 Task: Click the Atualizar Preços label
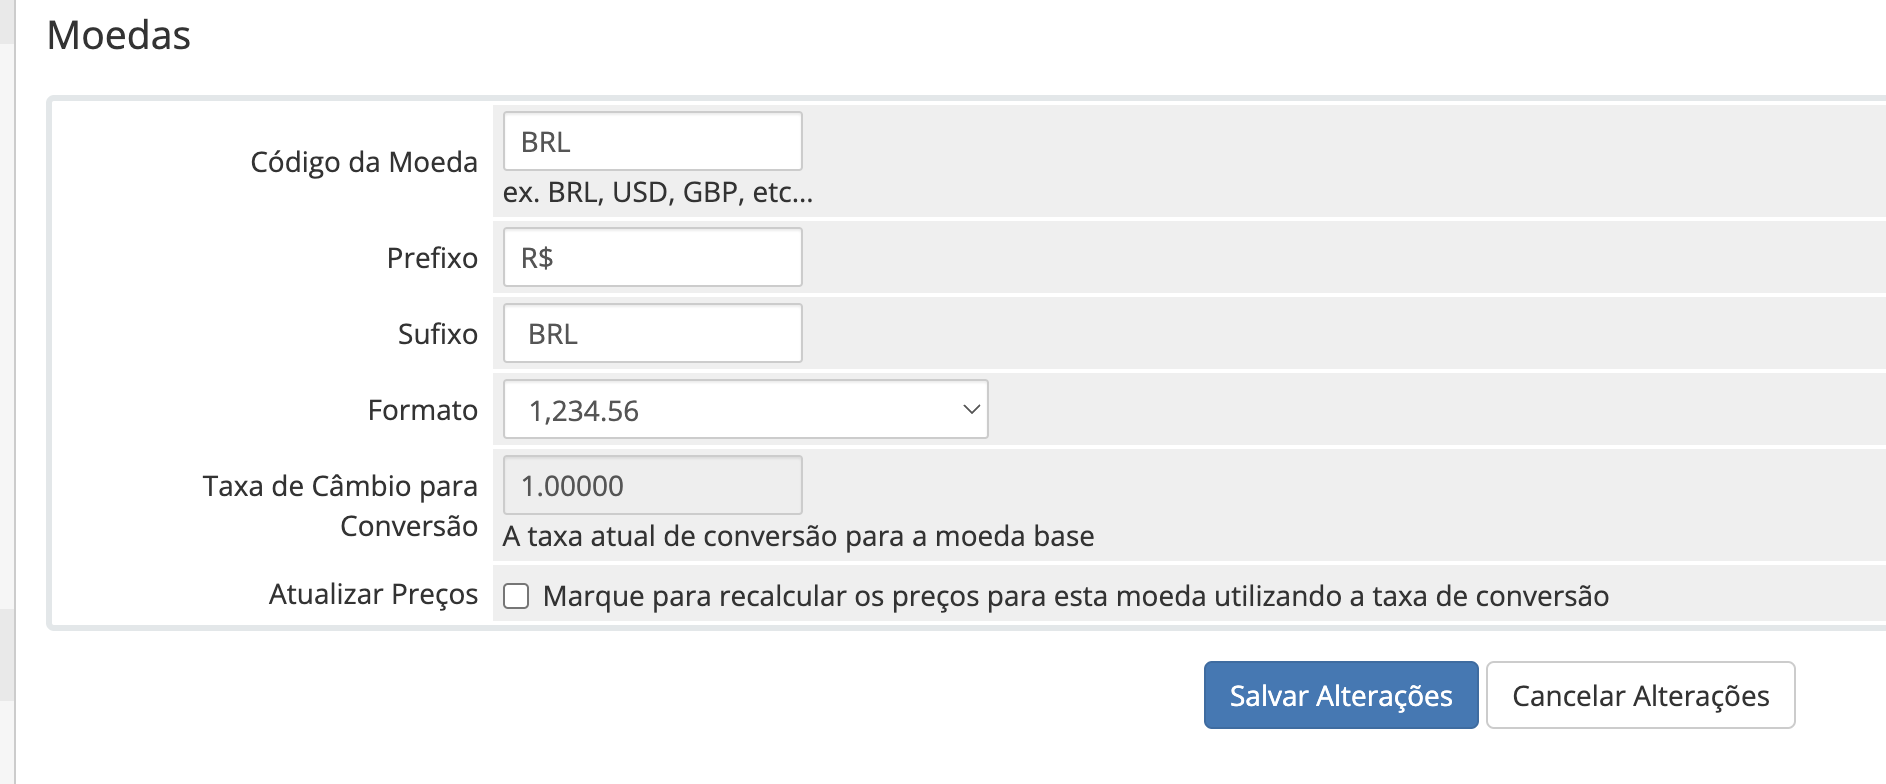pos(374,594)
